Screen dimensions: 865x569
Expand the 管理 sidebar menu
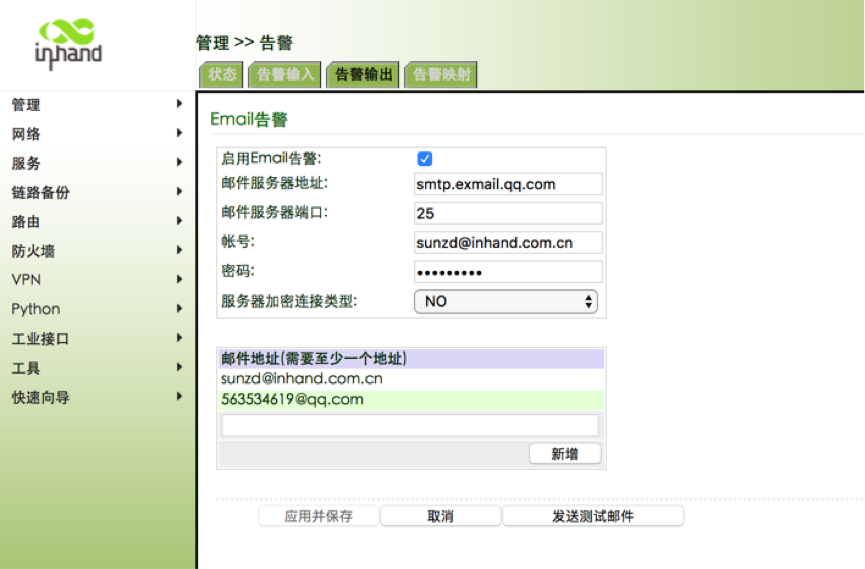tap(97, 105)
